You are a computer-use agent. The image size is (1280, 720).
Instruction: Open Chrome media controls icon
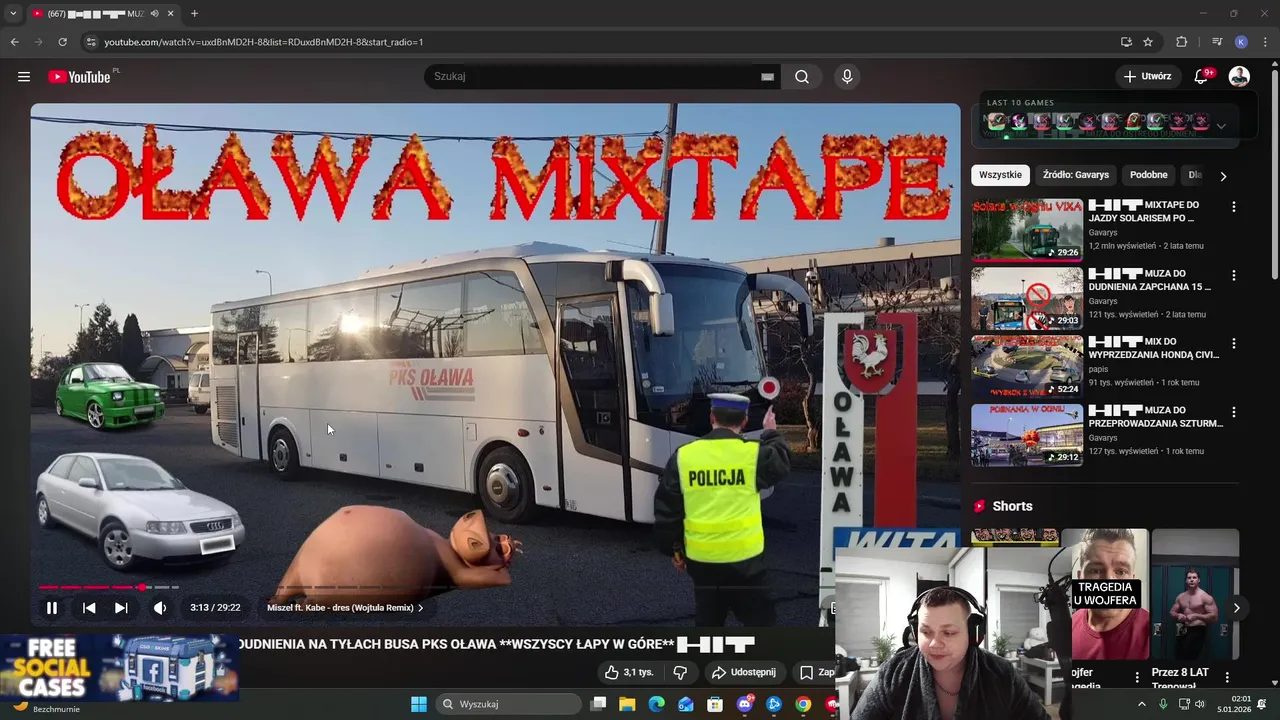coord(1217,42)
